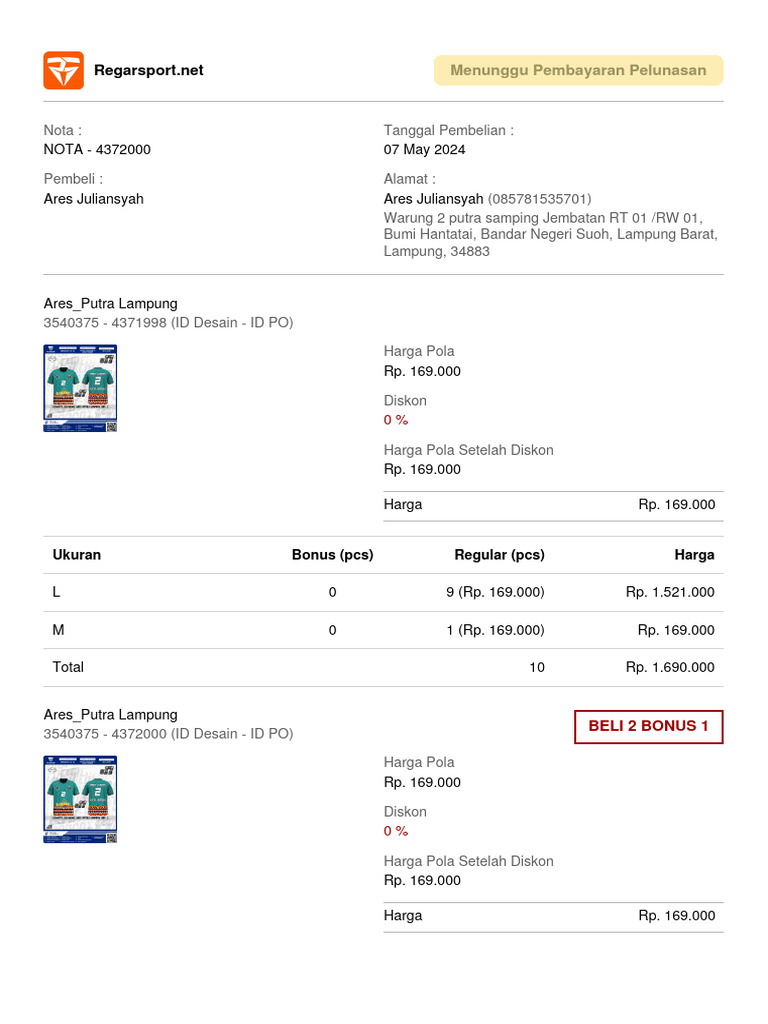Select the NOTA - 4372000 number
Viewport: 768px width, 1024px height.
(97, 150)
